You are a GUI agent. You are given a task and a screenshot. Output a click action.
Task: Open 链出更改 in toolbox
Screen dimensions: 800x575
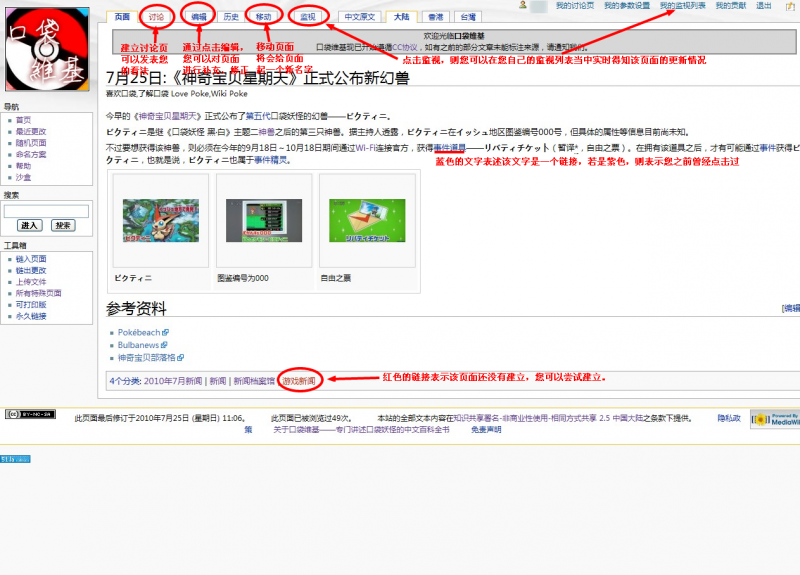point(31,270)
